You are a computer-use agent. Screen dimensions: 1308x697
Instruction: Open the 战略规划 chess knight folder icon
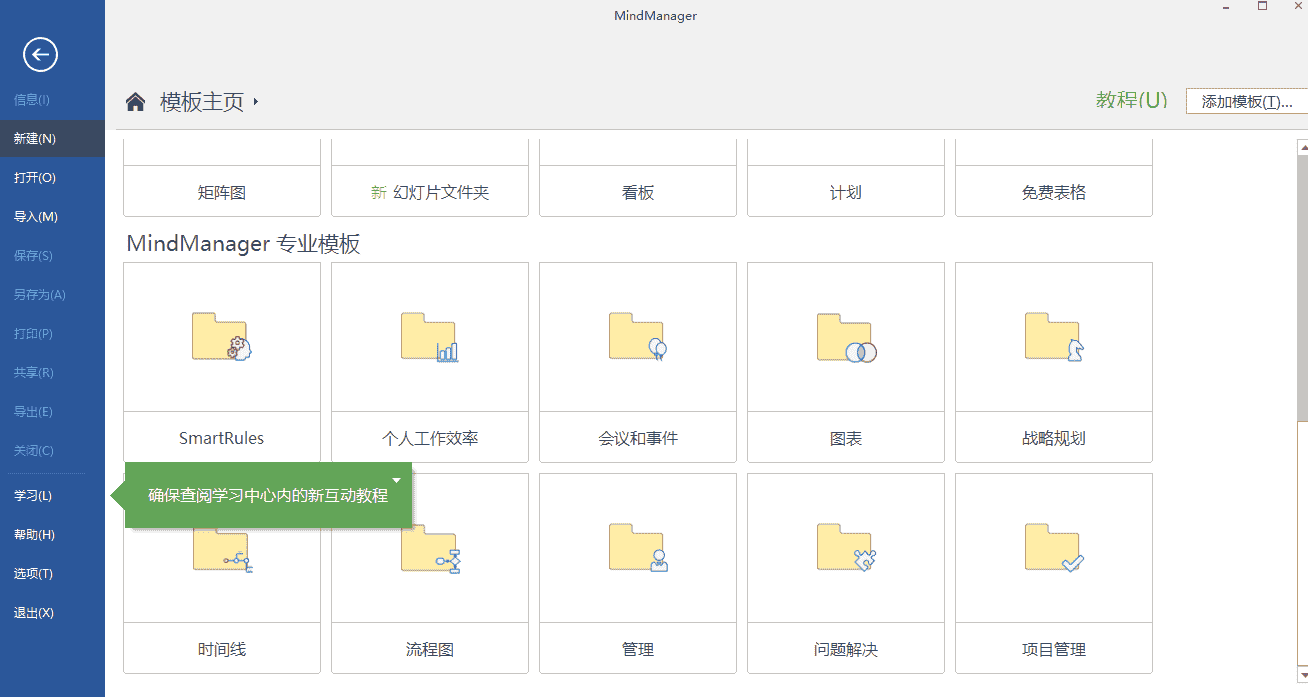click(1053, 337)
